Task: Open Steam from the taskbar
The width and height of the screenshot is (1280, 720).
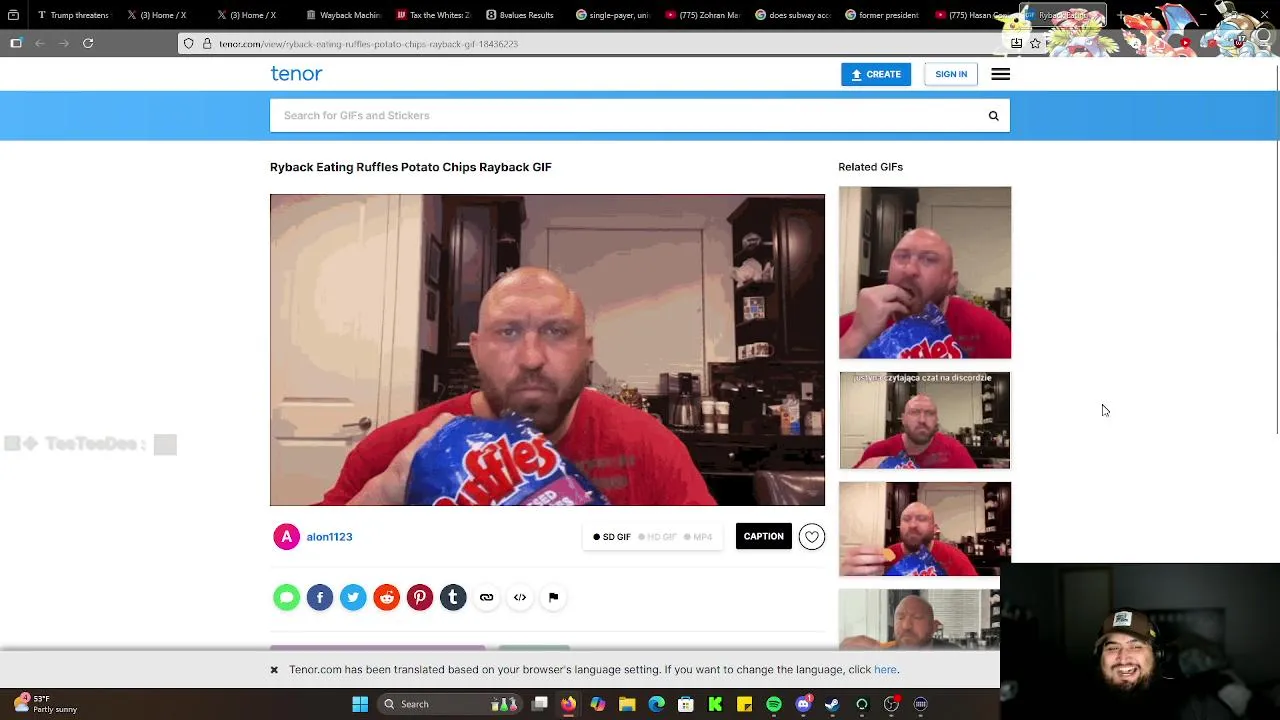Action: (x=832, y=704)
